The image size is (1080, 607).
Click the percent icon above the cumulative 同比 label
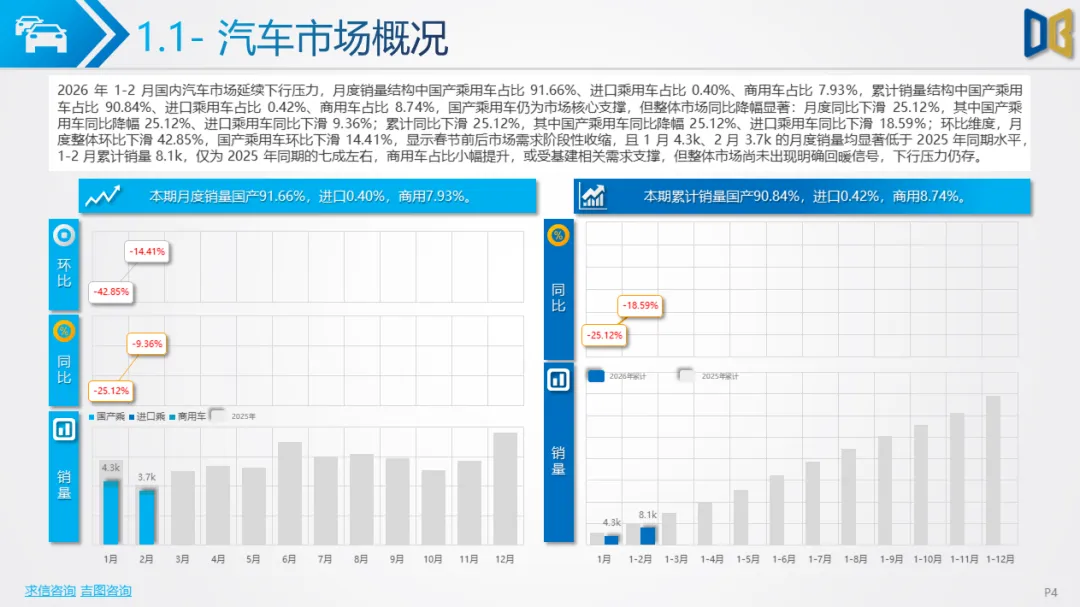(559, 236)
